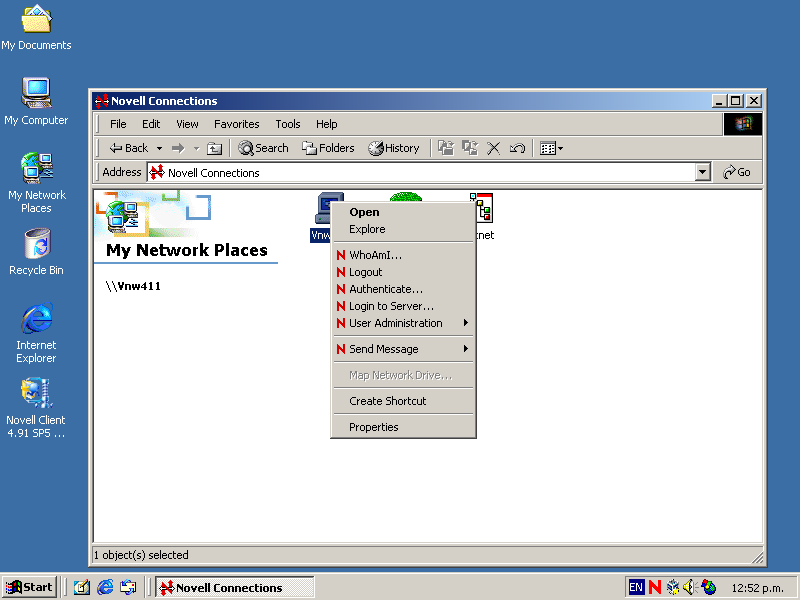Click the Back toolbar button
Viewport: 800px width, 600px height.
[129, 148]
